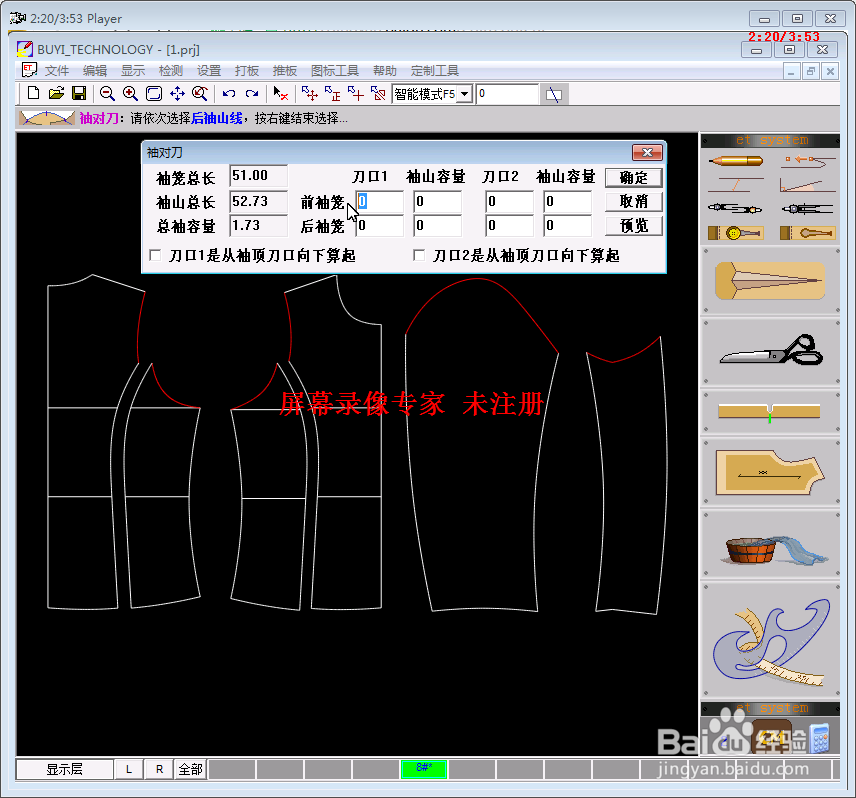Open the 帮助 menu
This screenshot has height=798, width=856.
tap(385, 71)
